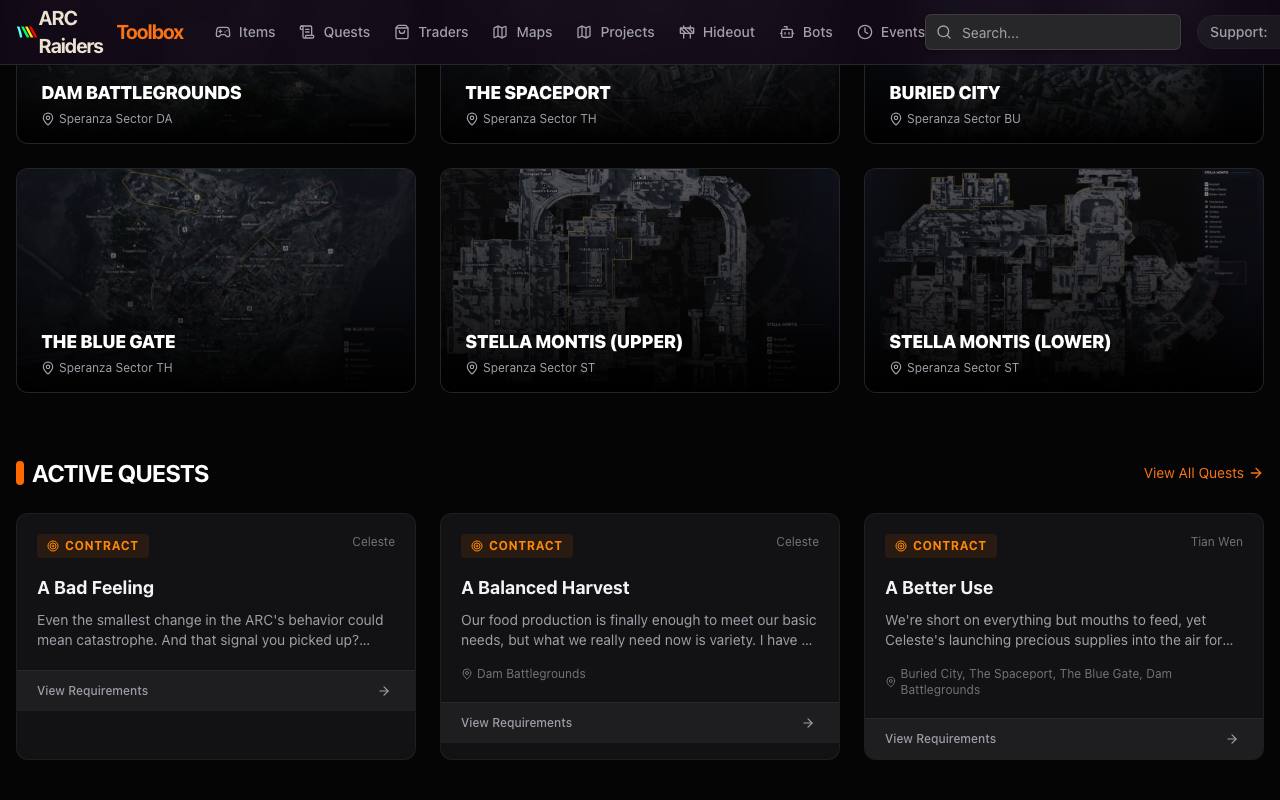The width and height of the screenshot is (1280, 800).
Task: Click the Quests scroll icon
Action: coord(307,32)
